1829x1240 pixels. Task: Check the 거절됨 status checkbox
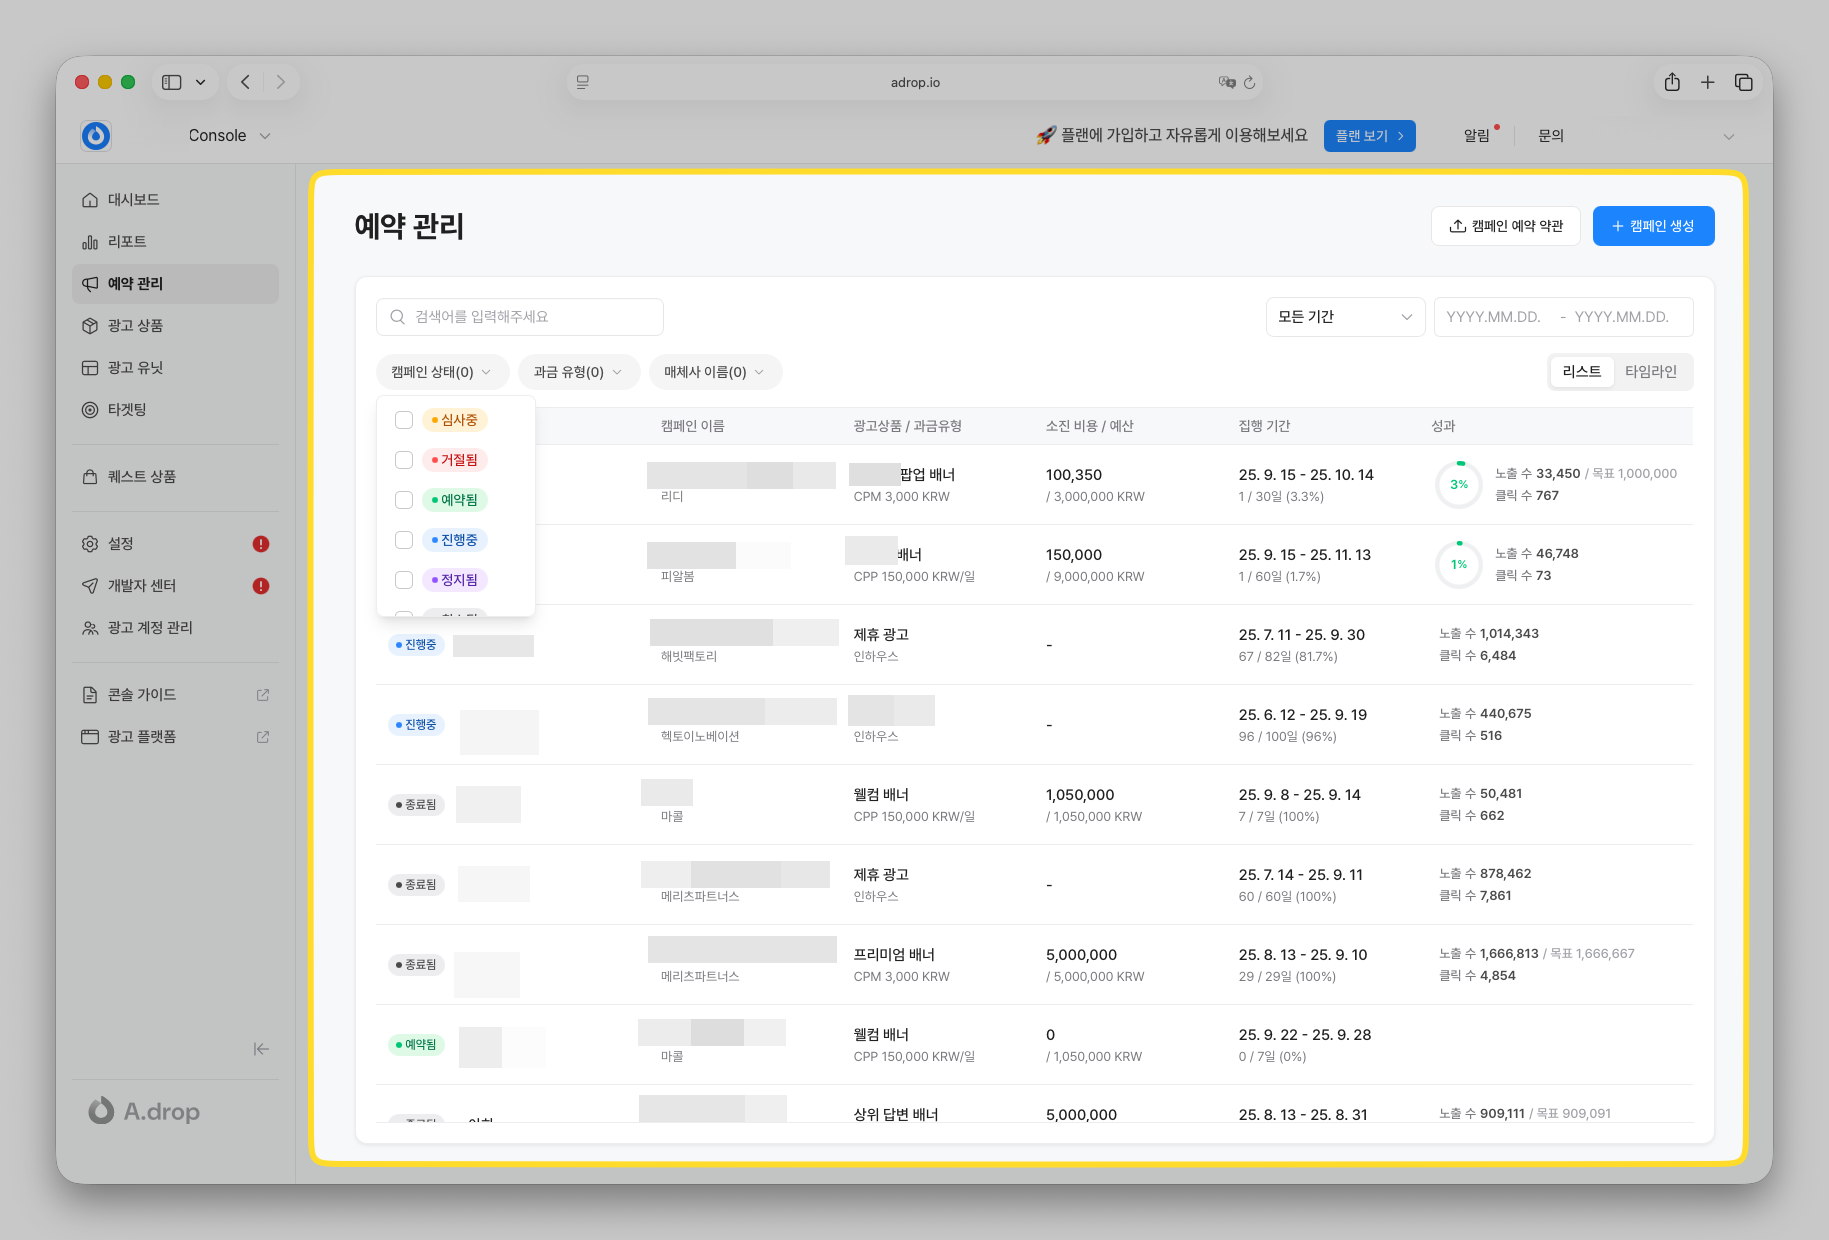pyautogui.click(x=404, y=460)
